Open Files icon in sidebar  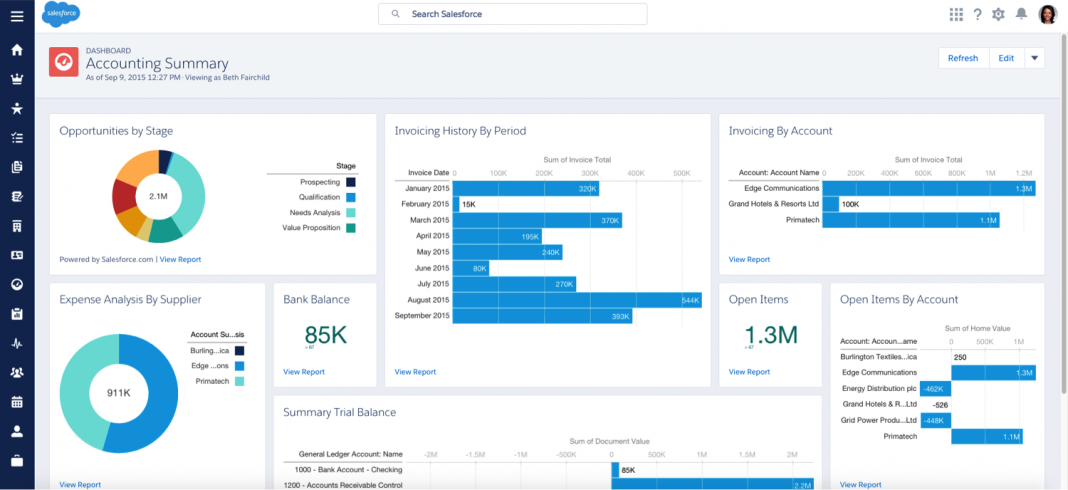tap(17, 167)
